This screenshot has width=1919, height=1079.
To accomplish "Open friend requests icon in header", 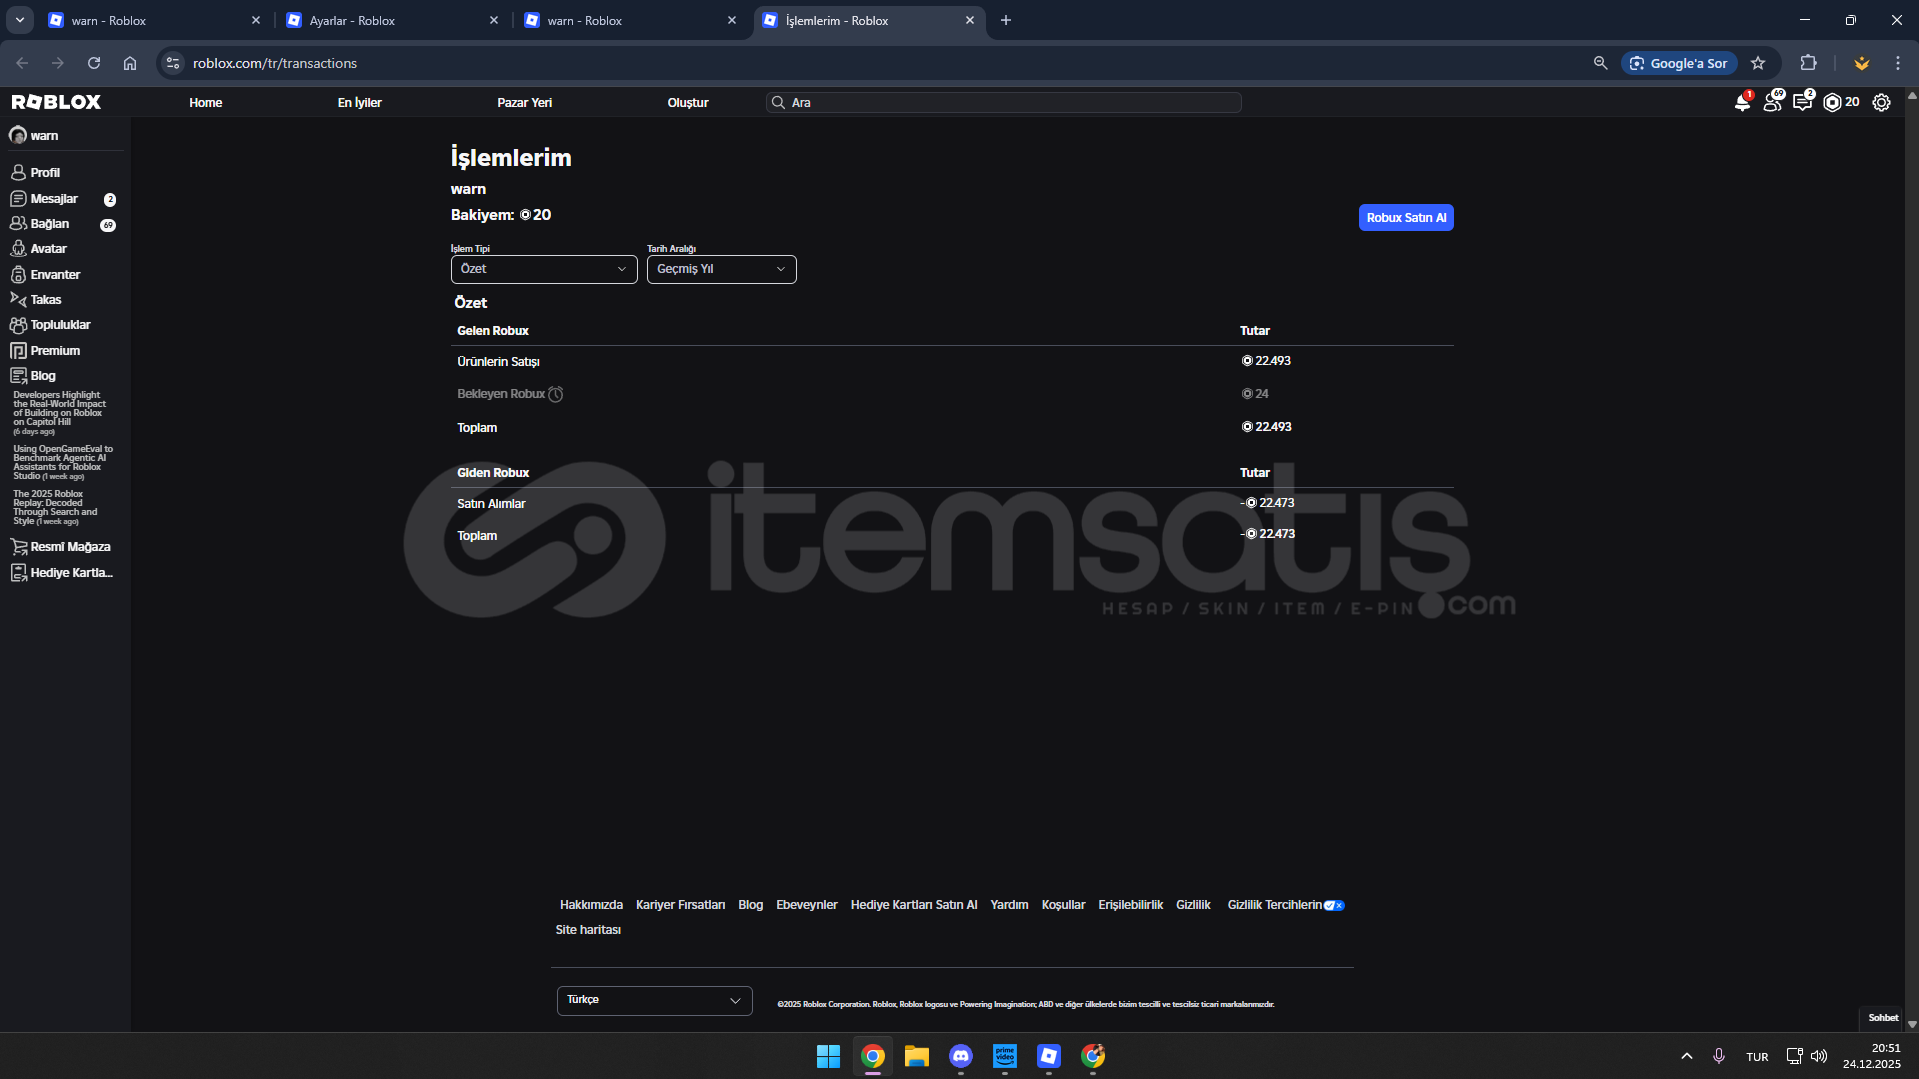I will tap(1772, 103).
